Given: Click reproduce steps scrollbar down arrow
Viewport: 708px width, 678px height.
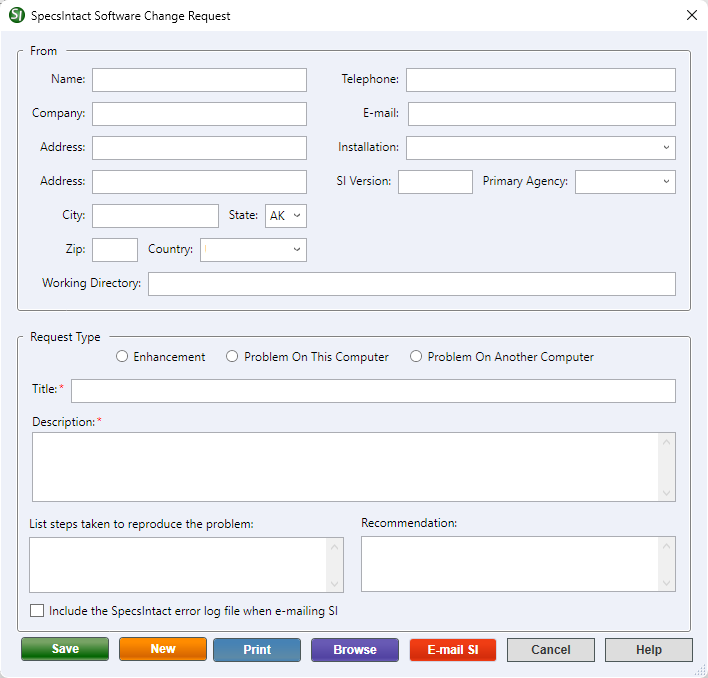Looking at the screenshot, I should [335, 584].
